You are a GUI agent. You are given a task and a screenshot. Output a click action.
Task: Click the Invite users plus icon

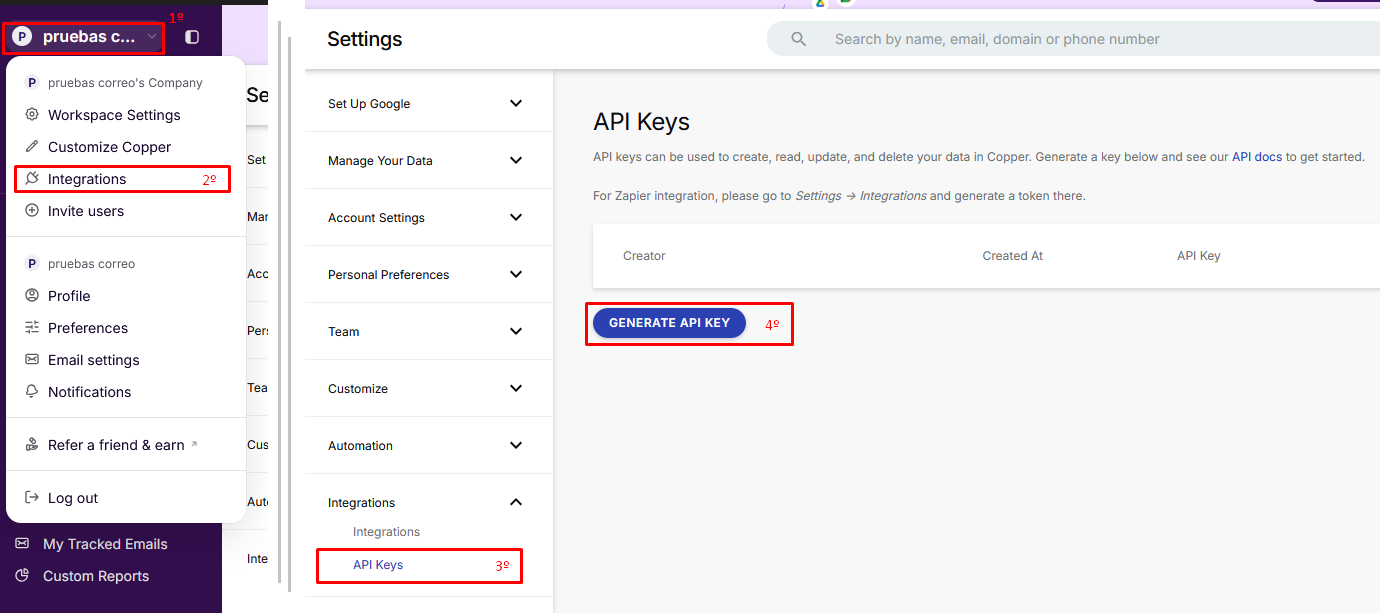click(32, 211)
